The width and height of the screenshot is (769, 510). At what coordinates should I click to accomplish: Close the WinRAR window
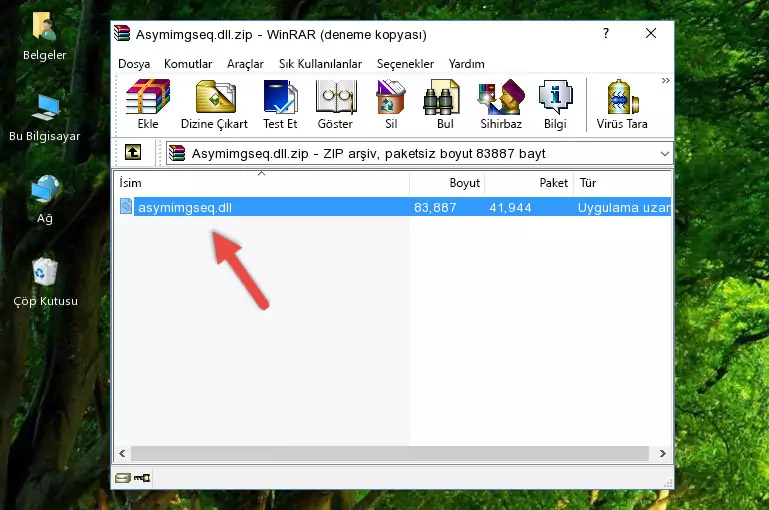[x=651, y=33]
